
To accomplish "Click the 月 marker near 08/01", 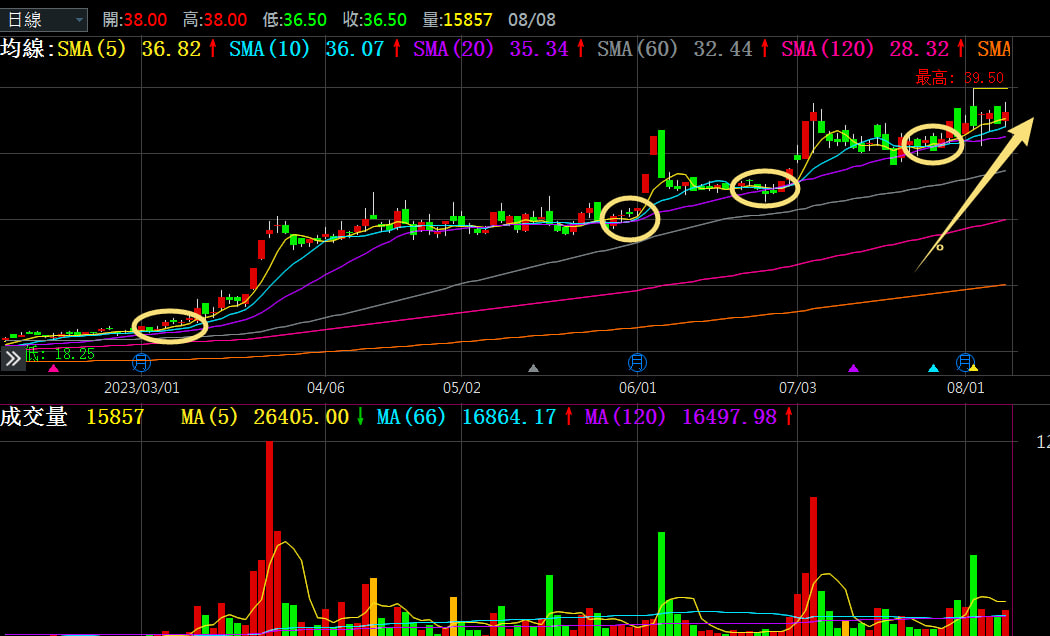I will tap(965, 361).
